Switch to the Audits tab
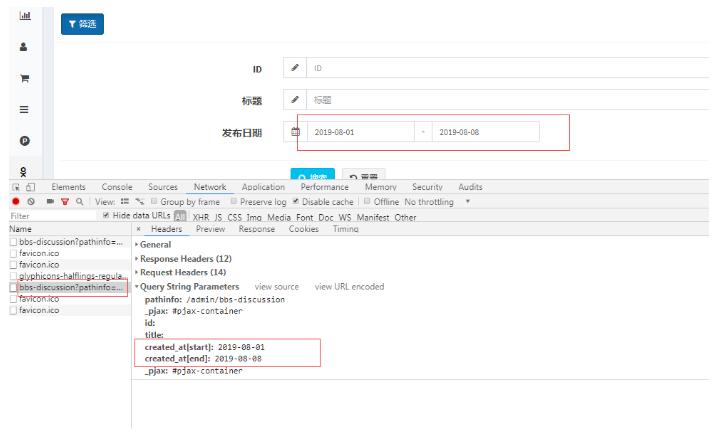This screenshot has height=437, width=720. point(470,187)
